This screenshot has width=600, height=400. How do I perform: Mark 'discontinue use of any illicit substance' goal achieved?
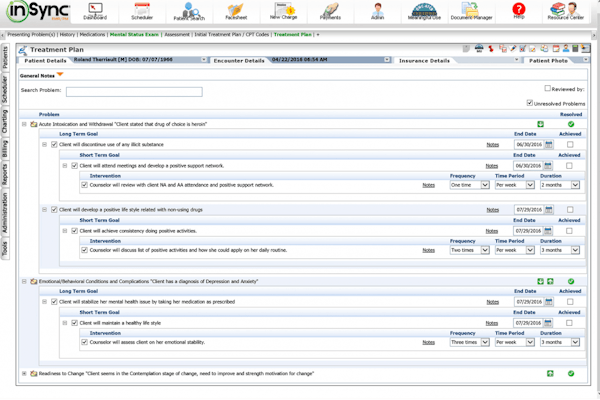click(570, 145)
